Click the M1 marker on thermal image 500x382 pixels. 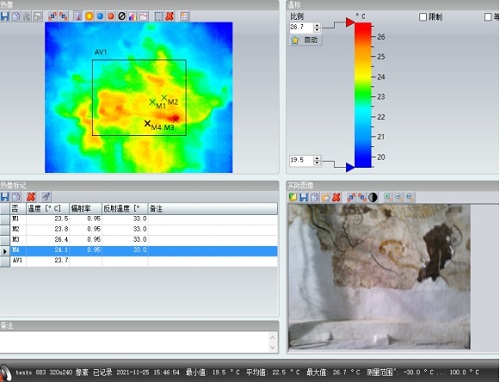pos(152,102)
